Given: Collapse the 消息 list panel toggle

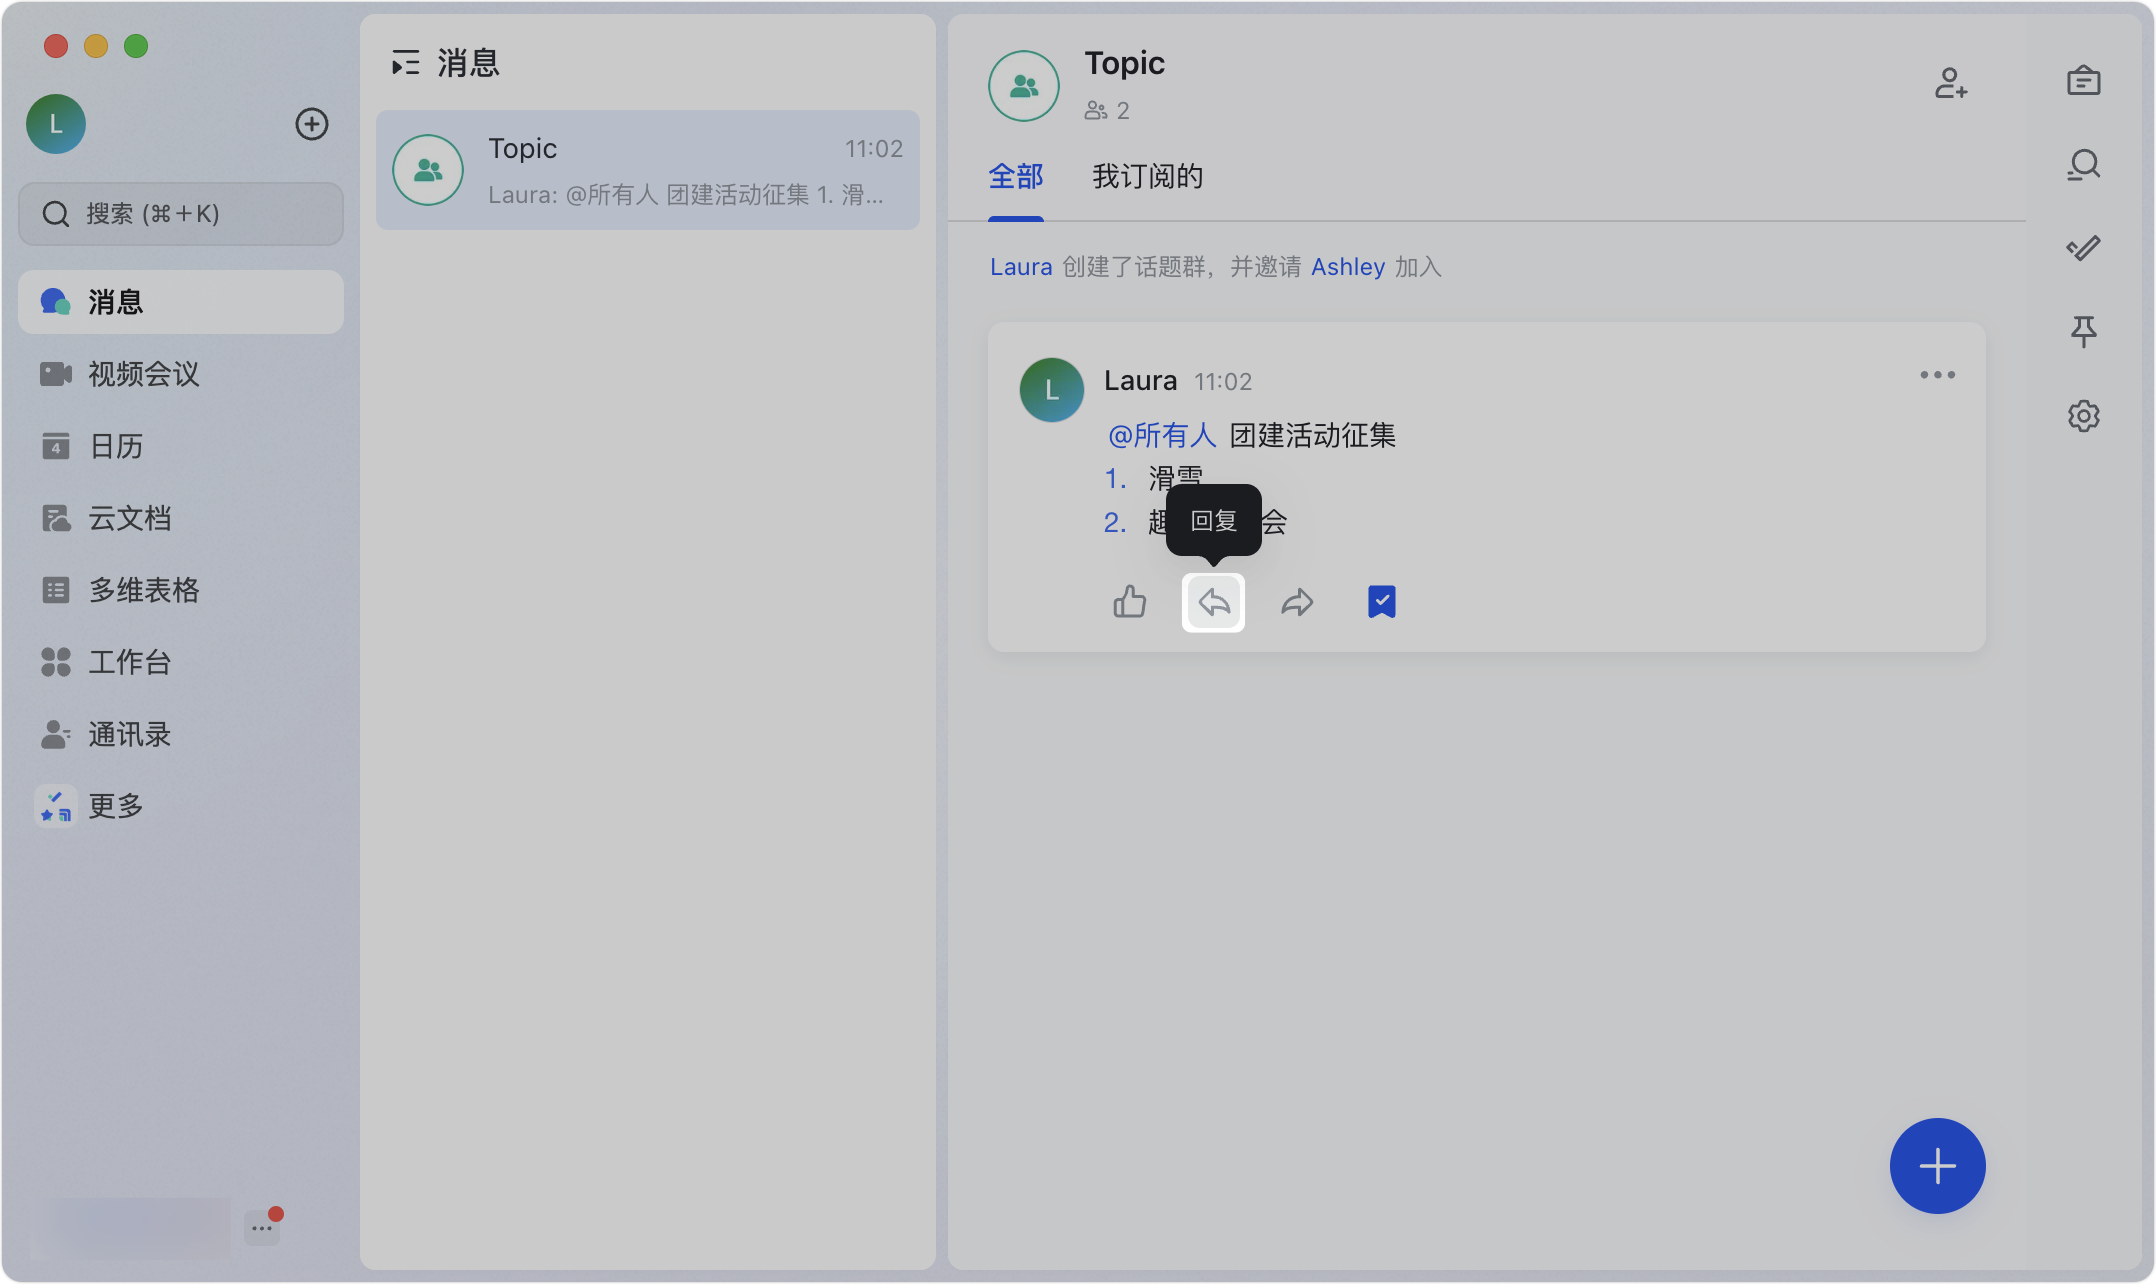Looking at the screenshot, I should (x=405, y=63).
